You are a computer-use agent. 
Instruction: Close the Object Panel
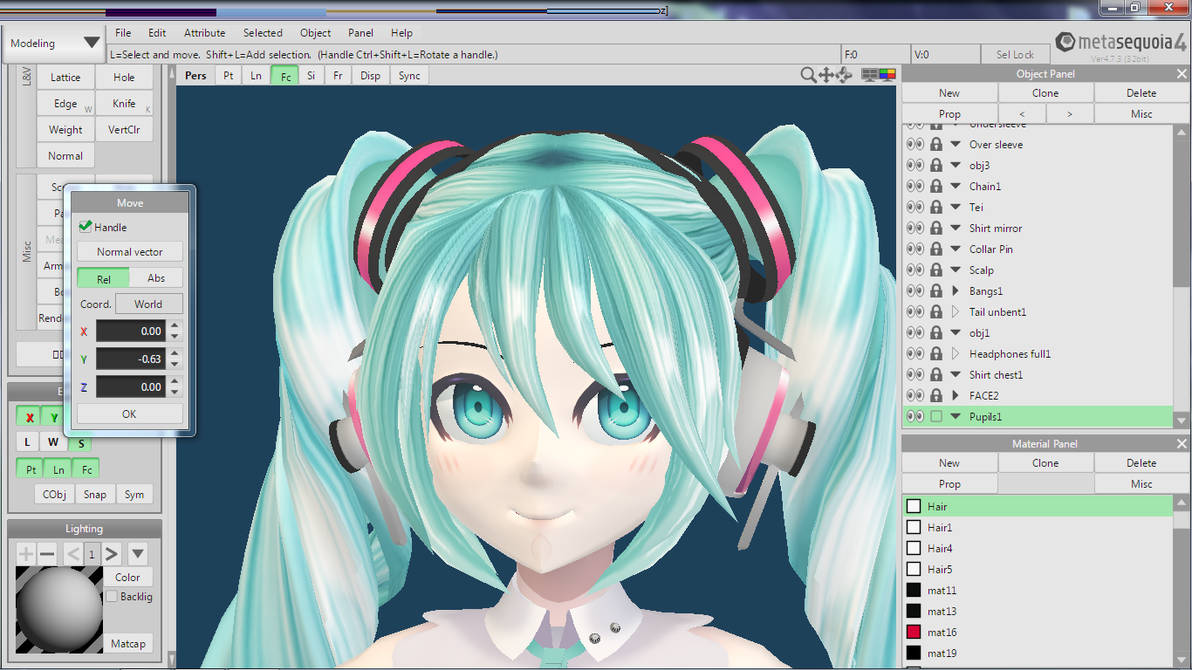tap(1181, 74)
